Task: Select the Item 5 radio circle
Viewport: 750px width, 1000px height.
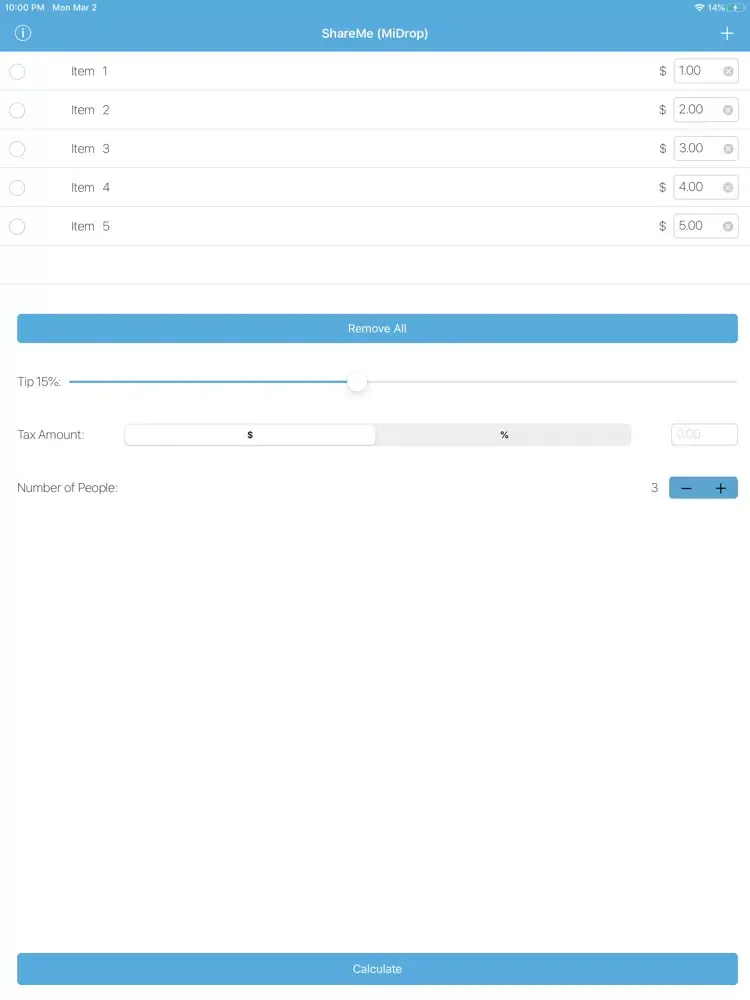Action: click(17, 226)
